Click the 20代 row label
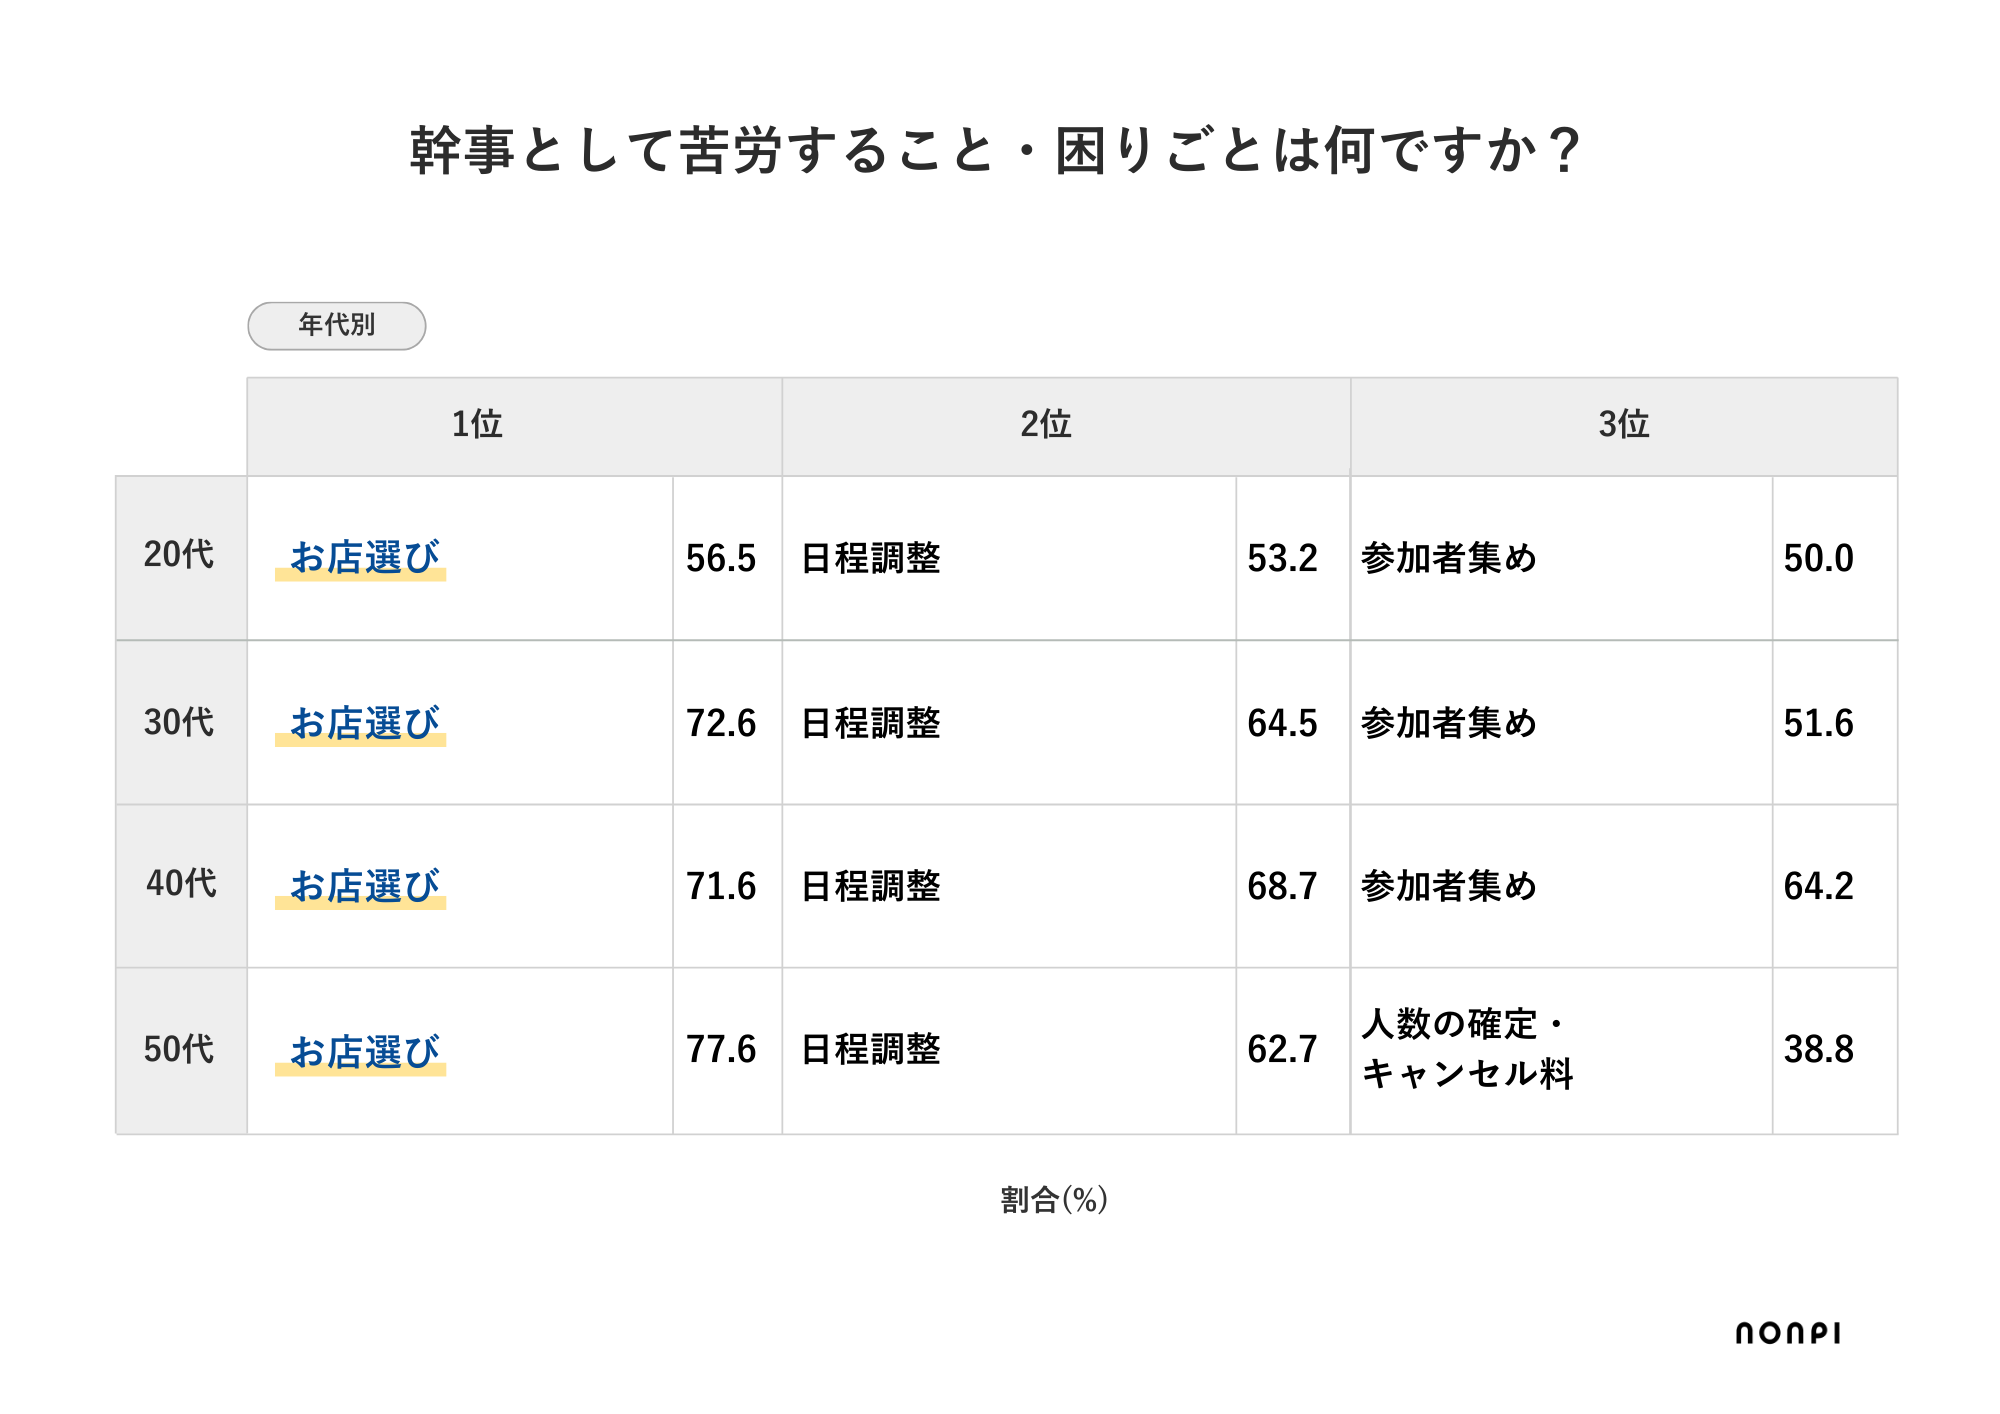2000x1414 pixels. tap(179, 555)
